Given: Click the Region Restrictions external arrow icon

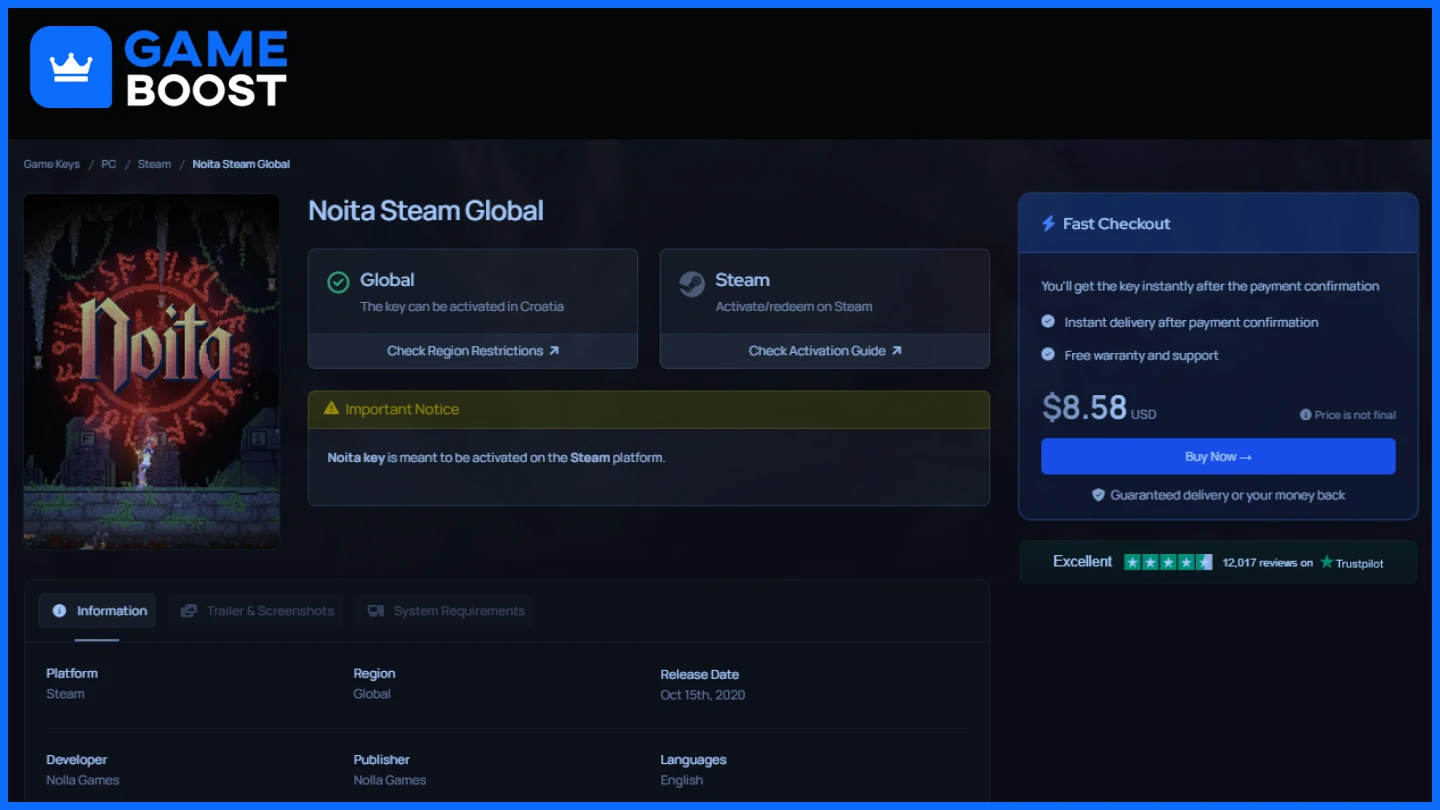Looking at the screenshot, I should (x=554, y=351).
